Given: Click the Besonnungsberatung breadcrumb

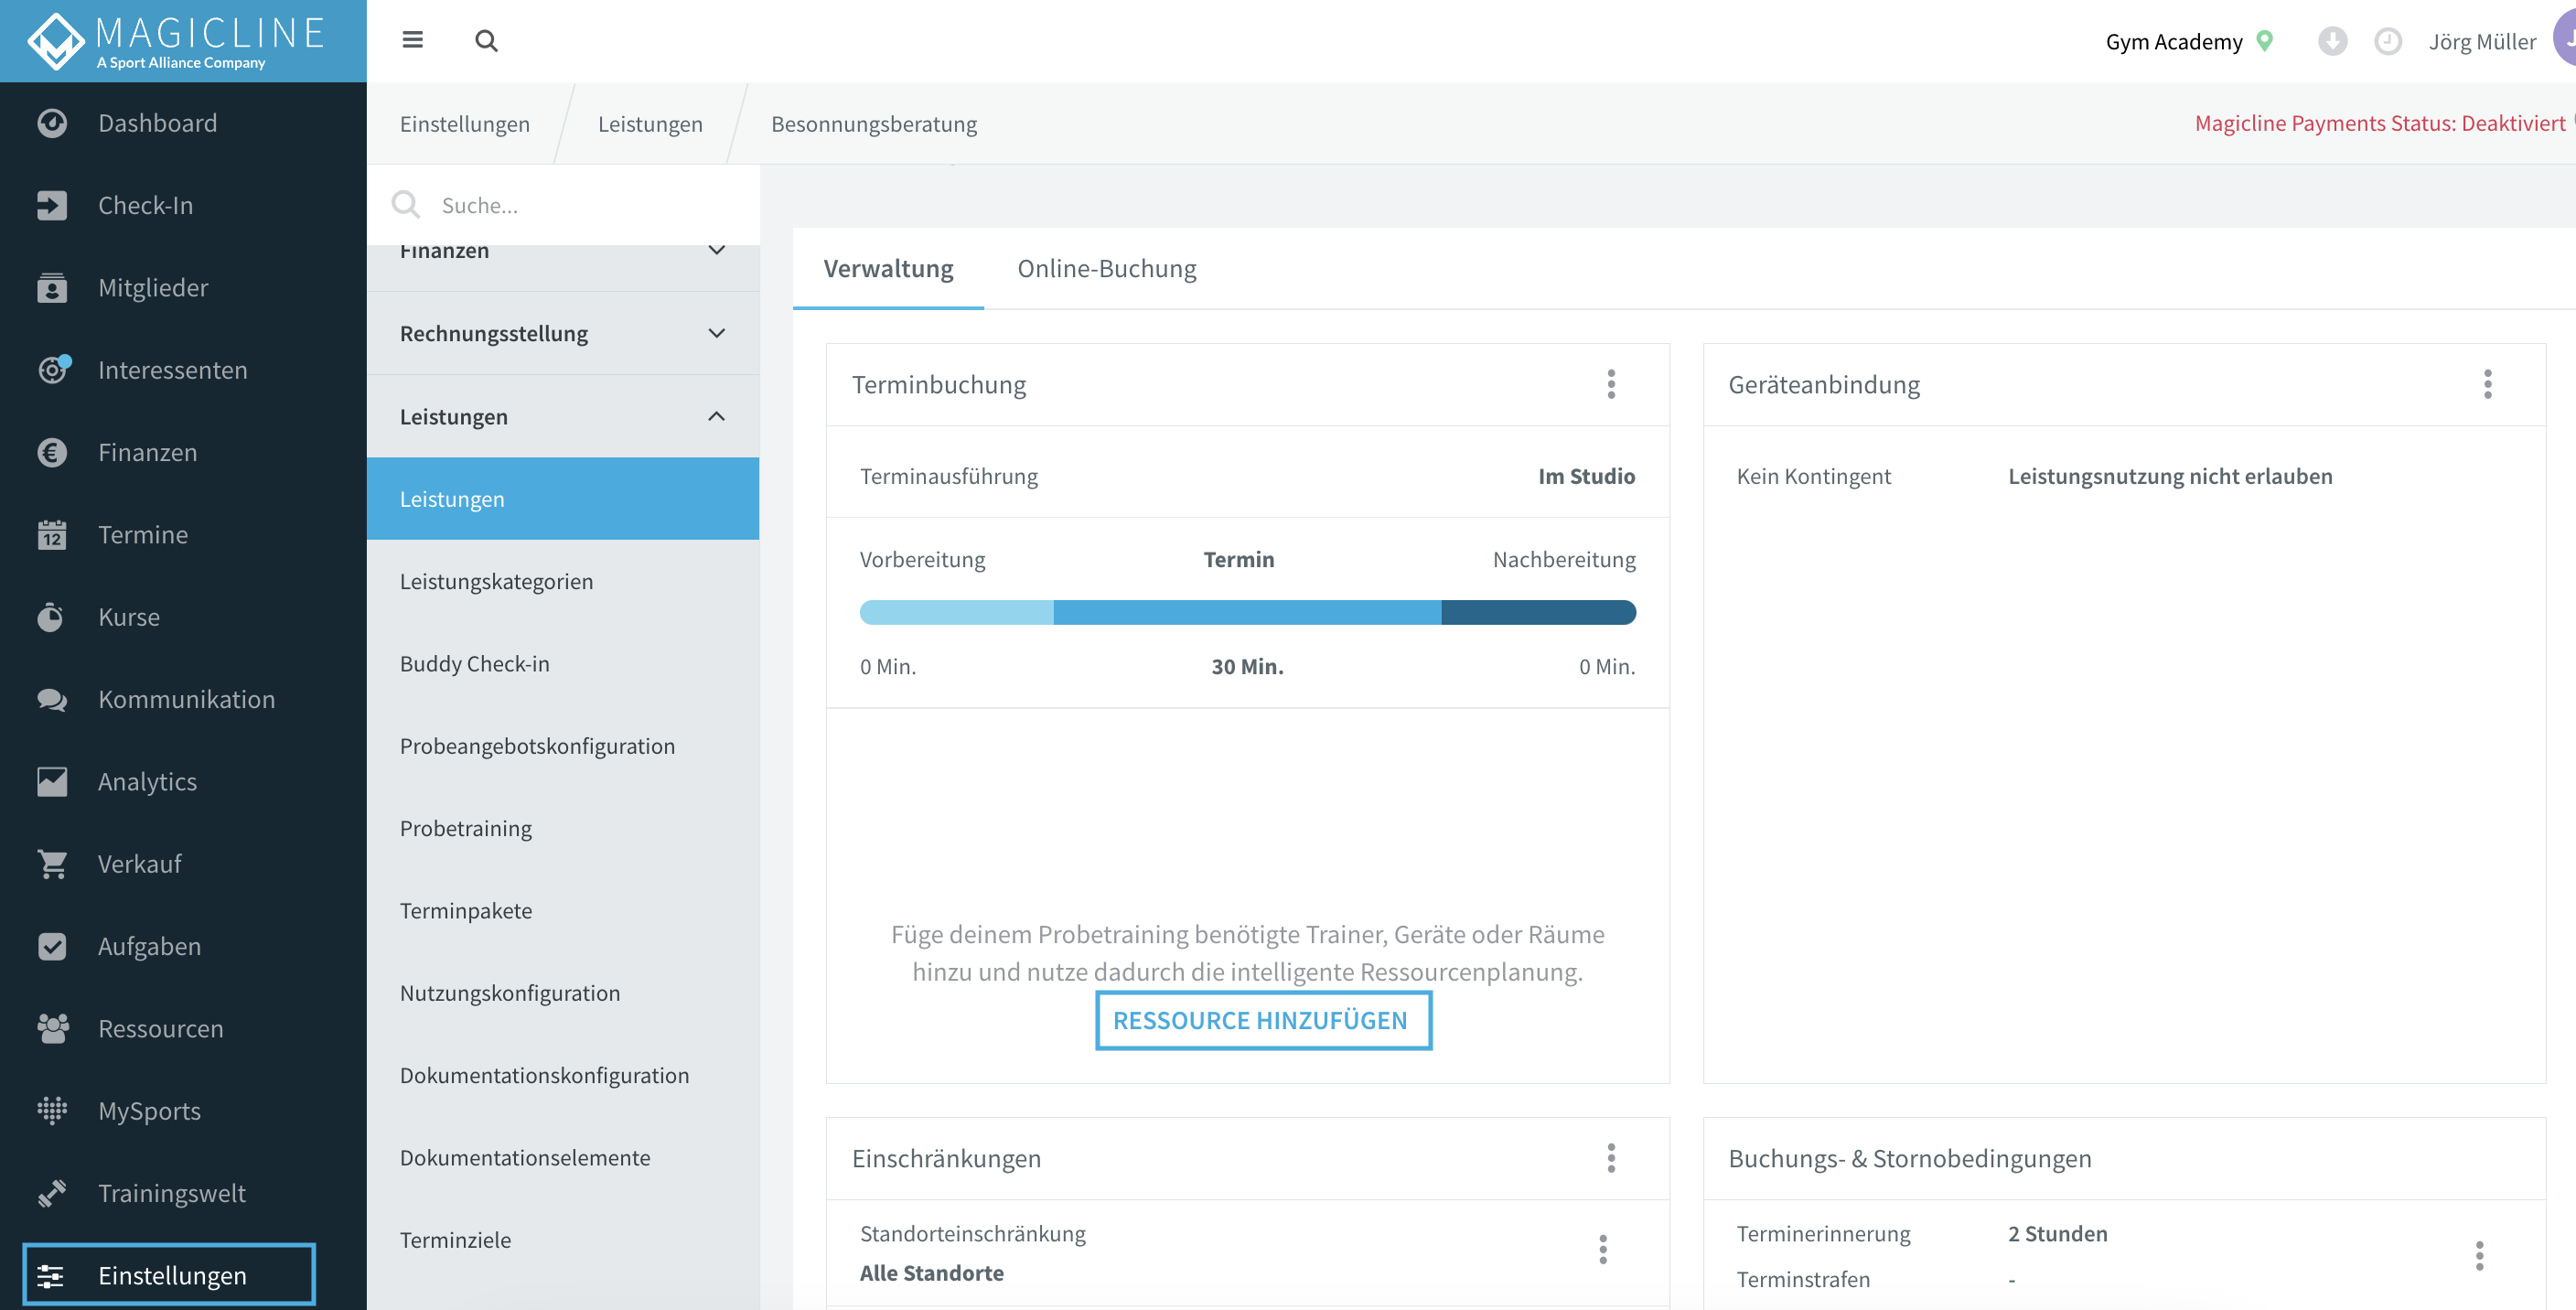Looking at the screenshot, I should pyautogui.click(x=874, y=123).
